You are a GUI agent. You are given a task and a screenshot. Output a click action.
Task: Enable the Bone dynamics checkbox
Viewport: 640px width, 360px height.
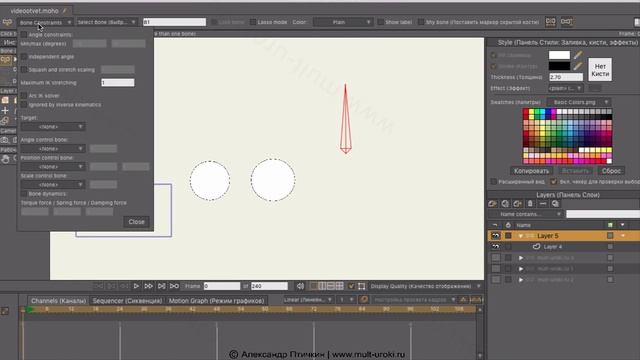tap(24, 194)
